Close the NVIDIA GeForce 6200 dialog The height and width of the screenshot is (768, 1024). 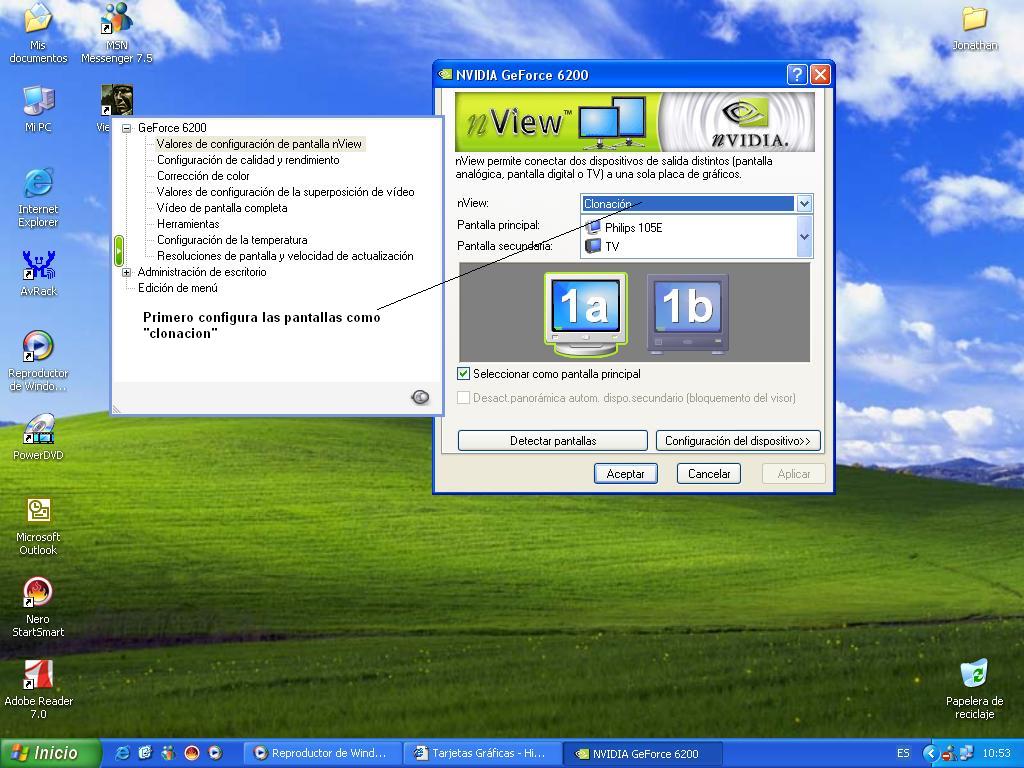point(820,75)
